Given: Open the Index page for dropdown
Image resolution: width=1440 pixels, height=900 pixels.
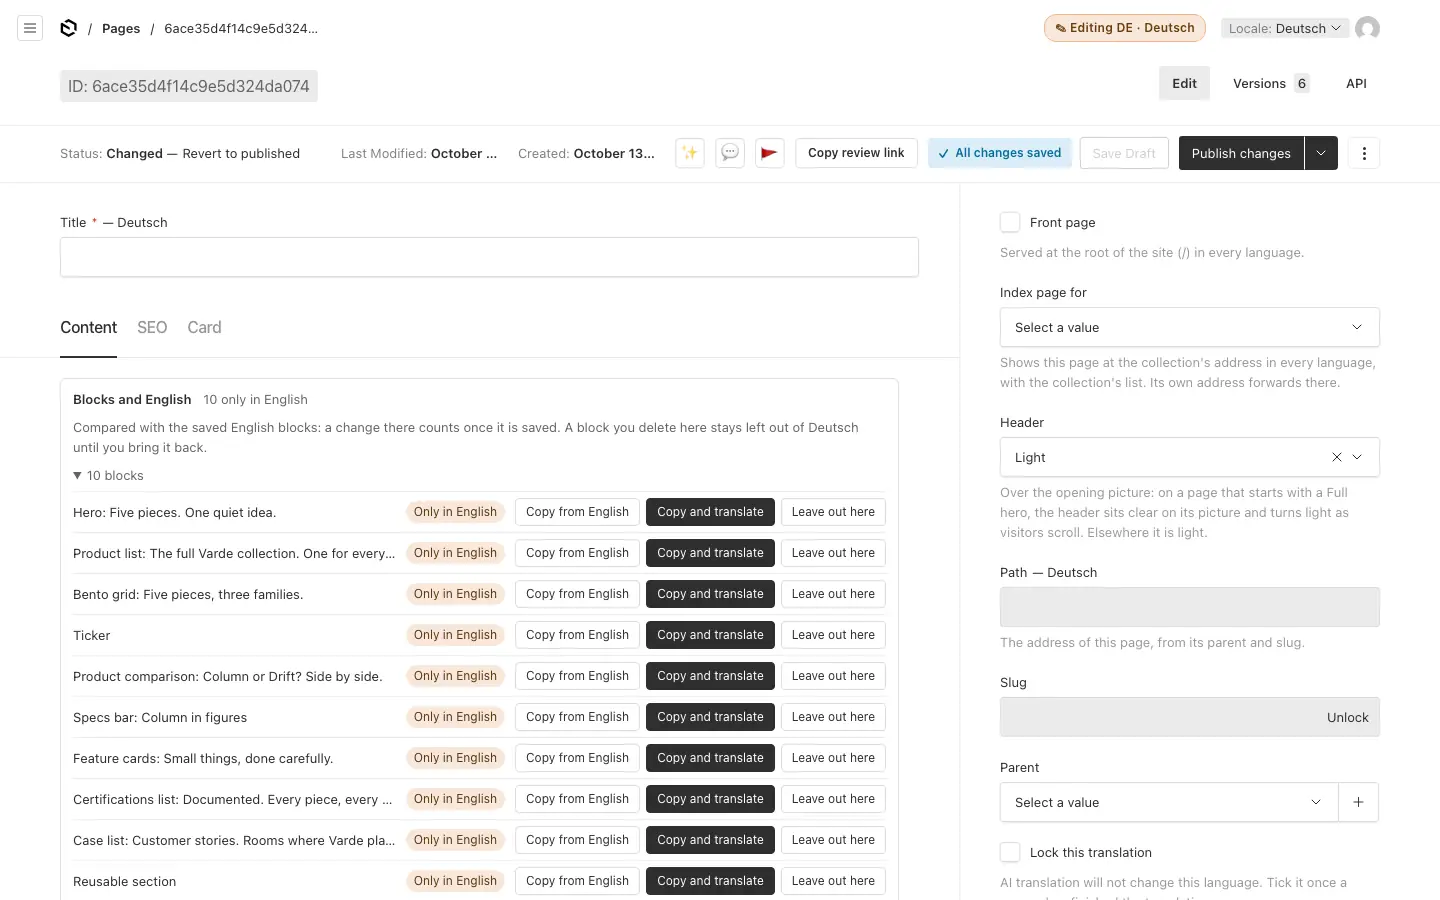Looking at the screenshot, I should pyautogui.click(x=1189, y=327).
